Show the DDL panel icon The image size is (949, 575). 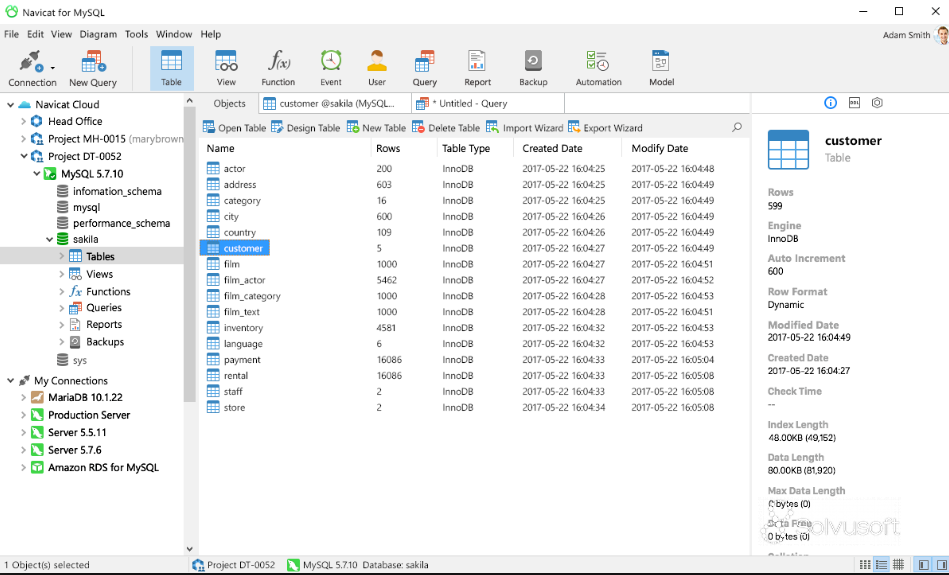[854, 103]
